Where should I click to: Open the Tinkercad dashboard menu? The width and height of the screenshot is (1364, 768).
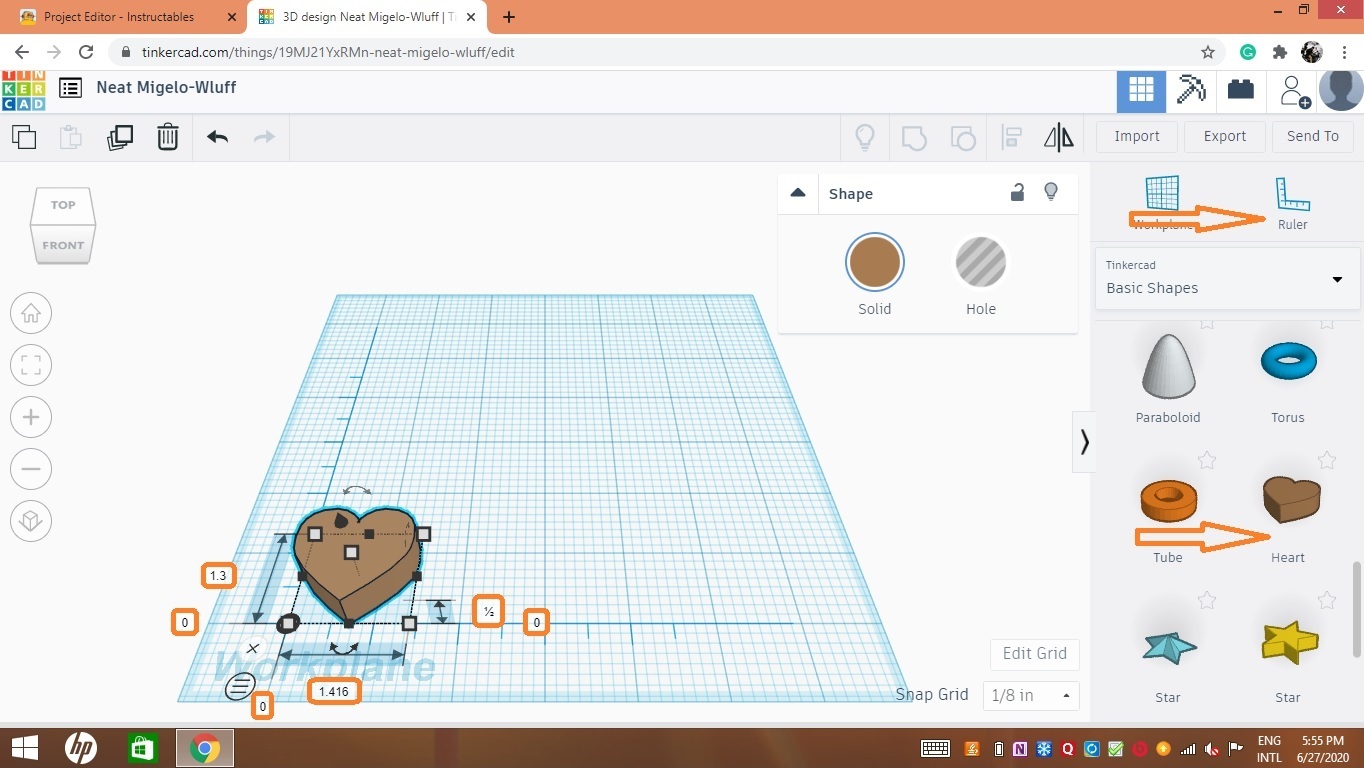pos(69,87)
